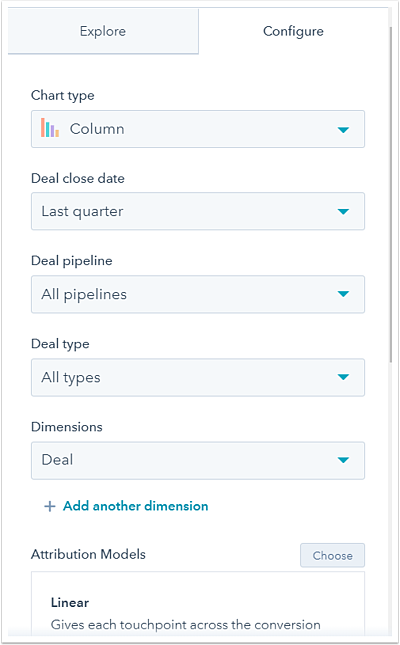Click the plus icon beside Add another dimension
The image size is (400, 645).
50,506
